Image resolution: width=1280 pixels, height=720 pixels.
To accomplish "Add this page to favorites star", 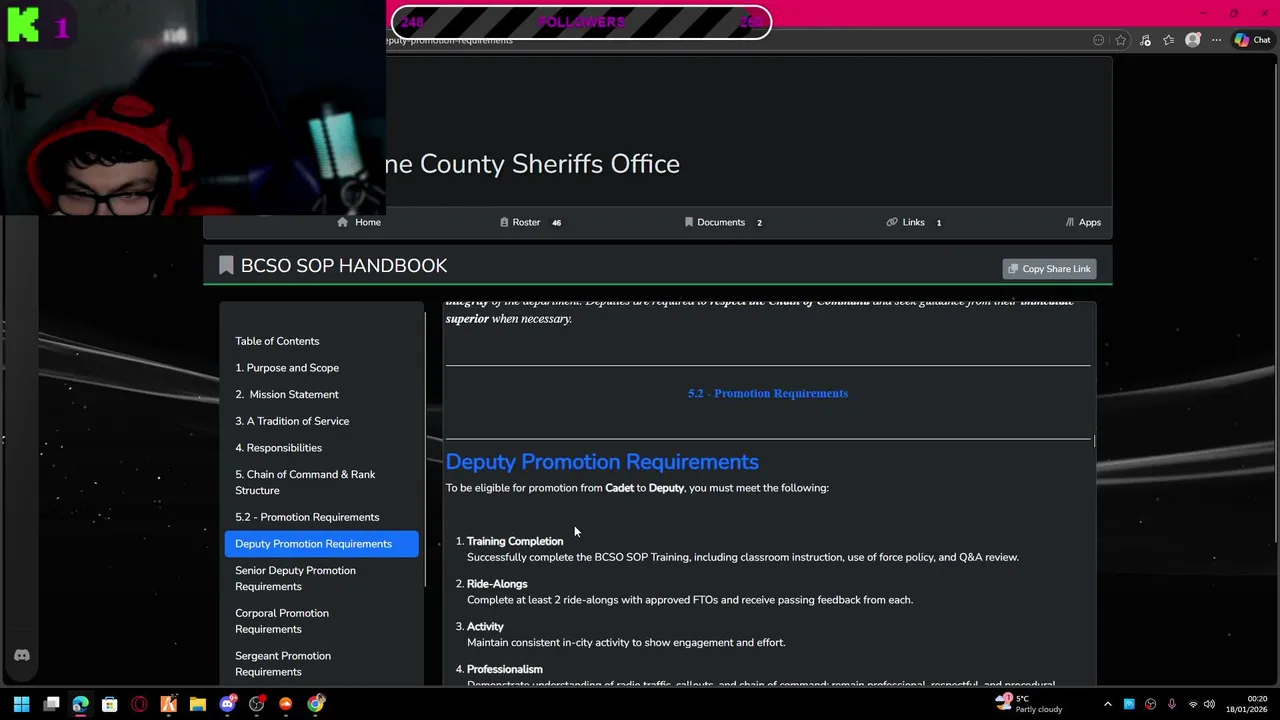I will 1121,40.
